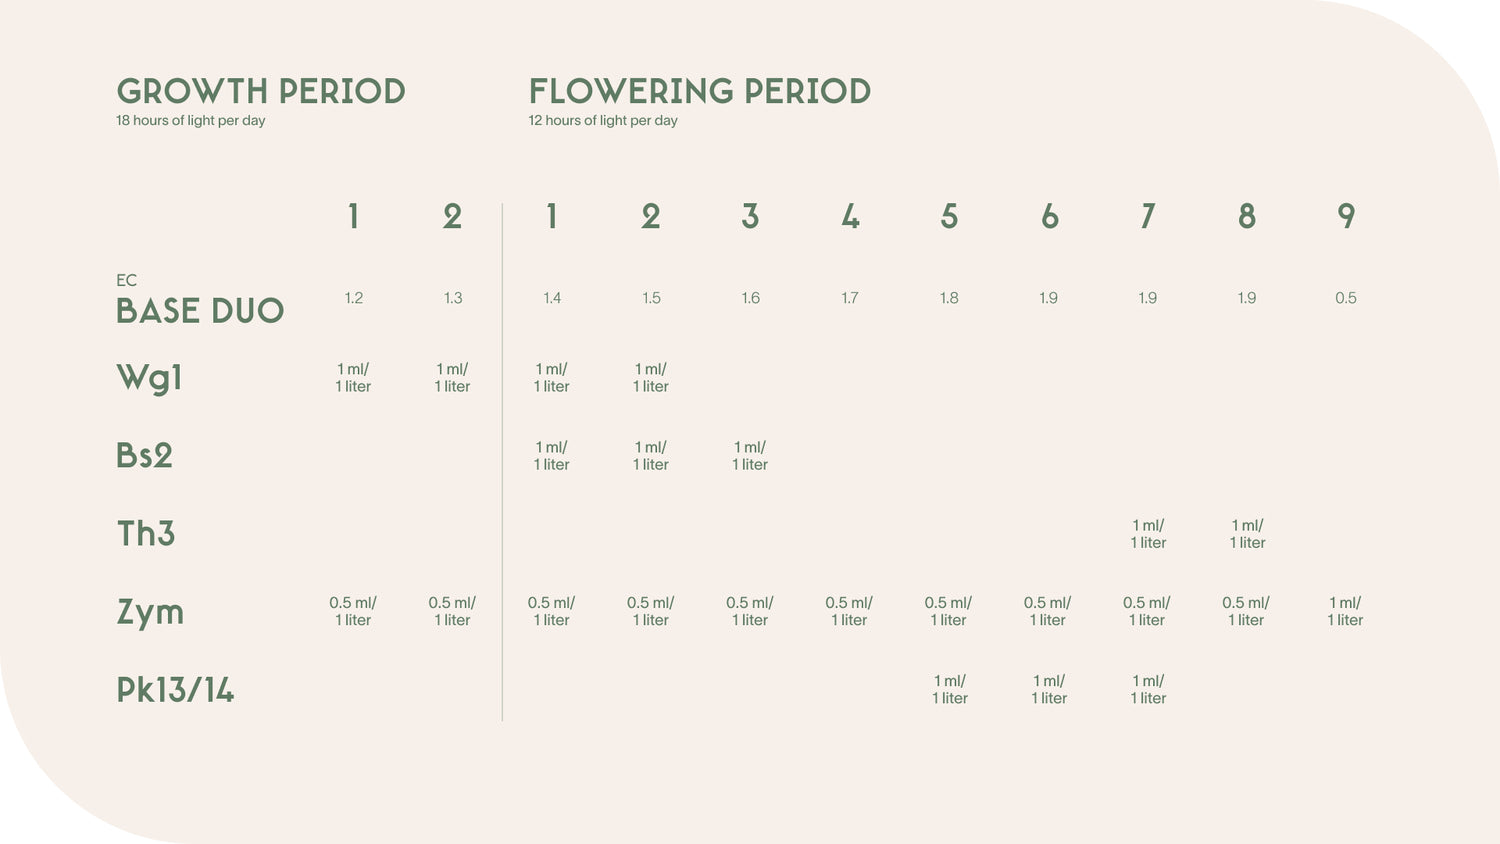This screenshot has width=1500, height=844.
Task: Click flowering week 9 column header
Action: tap(1346, 216)
